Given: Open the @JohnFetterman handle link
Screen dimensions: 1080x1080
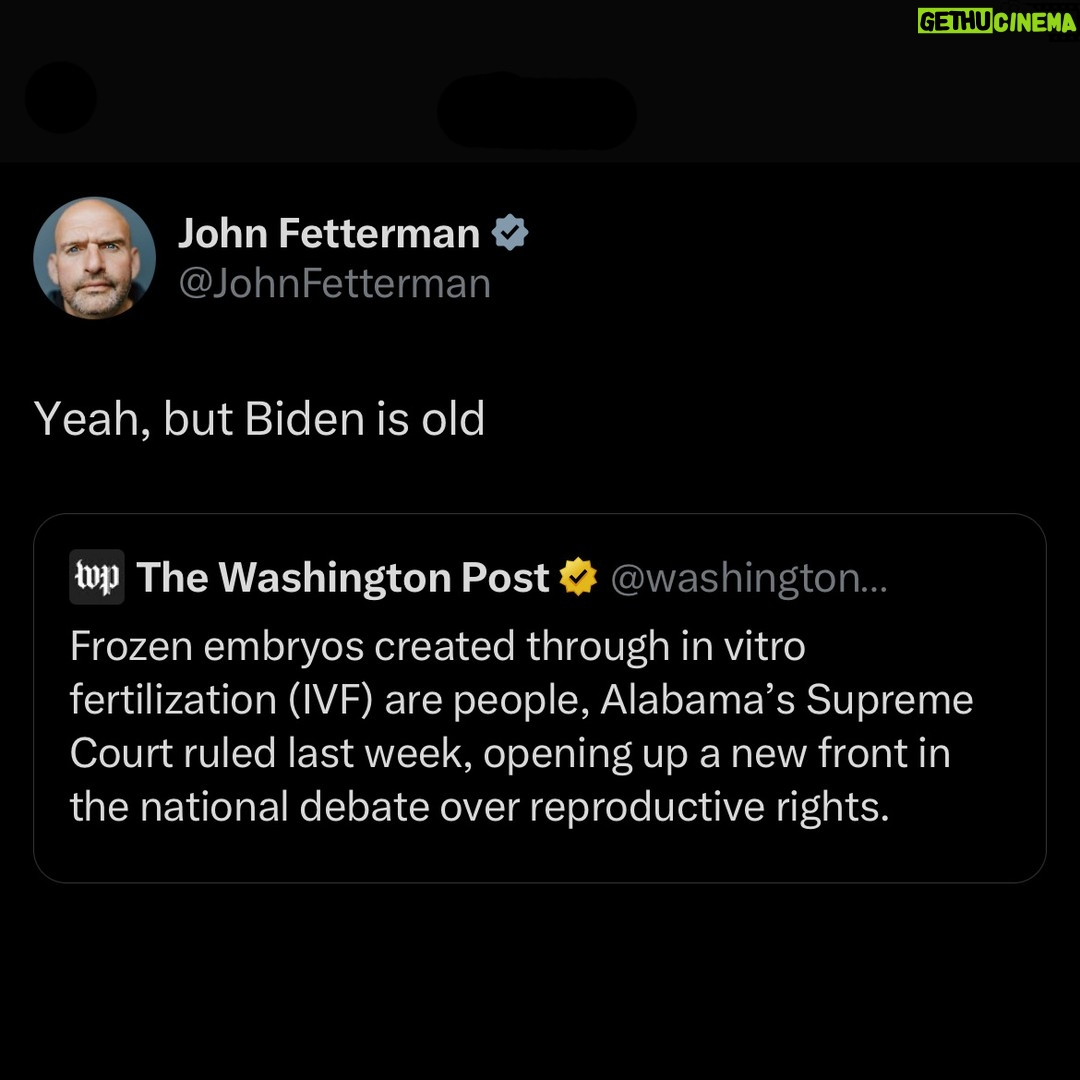Looking at the screenshot, I should pyautogui.click(x=335, y=283).
